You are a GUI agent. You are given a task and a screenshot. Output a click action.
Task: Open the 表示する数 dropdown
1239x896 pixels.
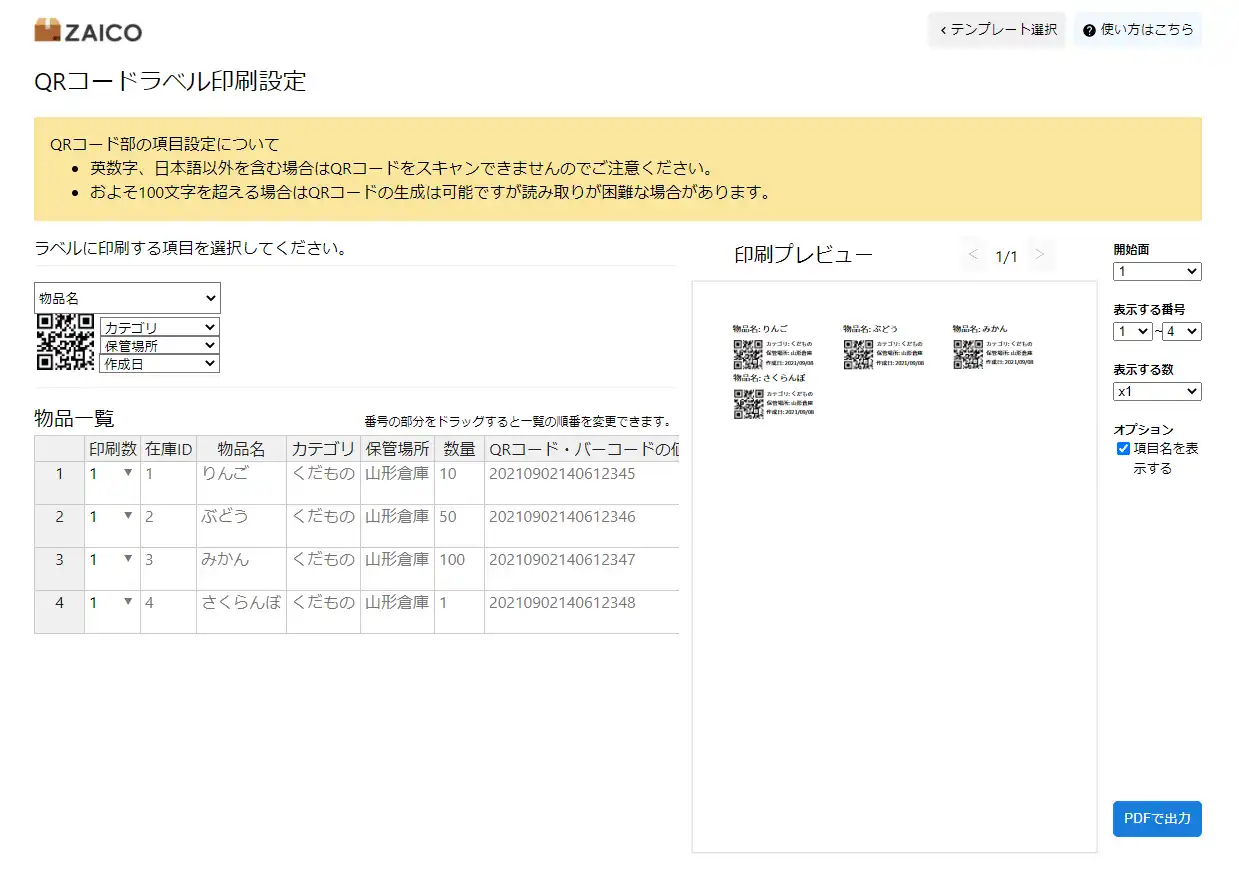1156,391
